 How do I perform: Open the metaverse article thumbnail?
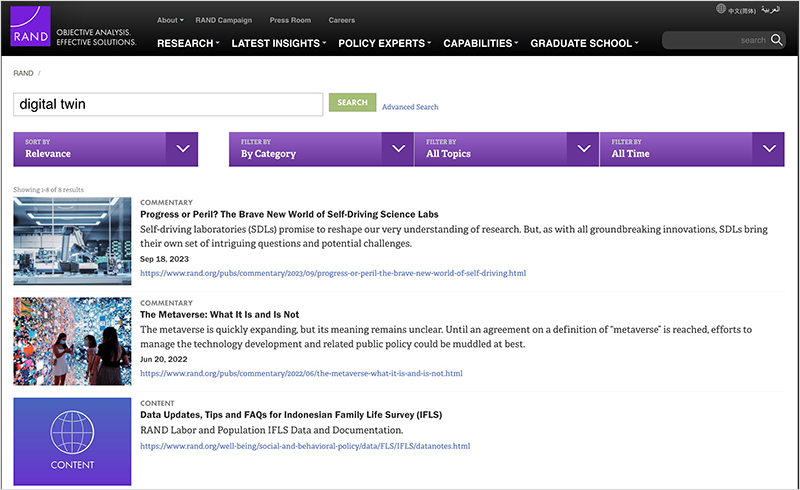72,341
